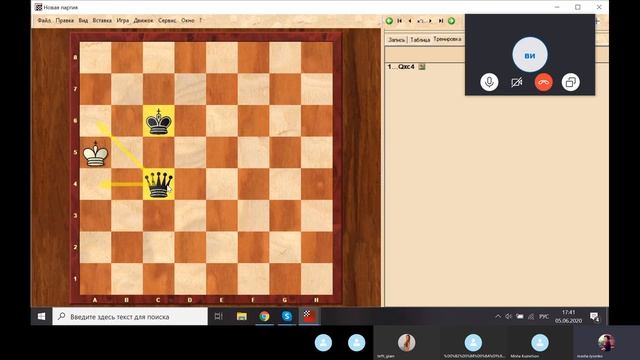
Task: Toggle the camera in the call overlay
Action: [516, 82]
